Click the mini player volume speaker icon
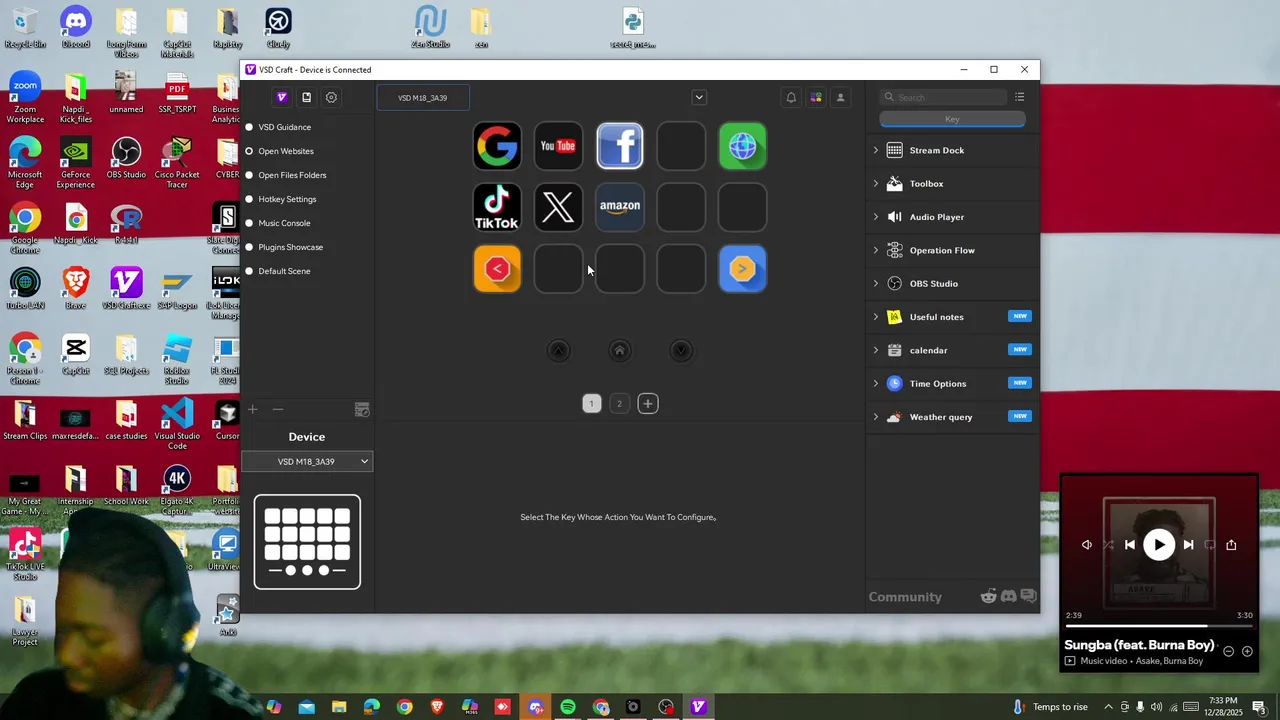This screenshot has width=1280, height=720. click(x=1087, y=545)
